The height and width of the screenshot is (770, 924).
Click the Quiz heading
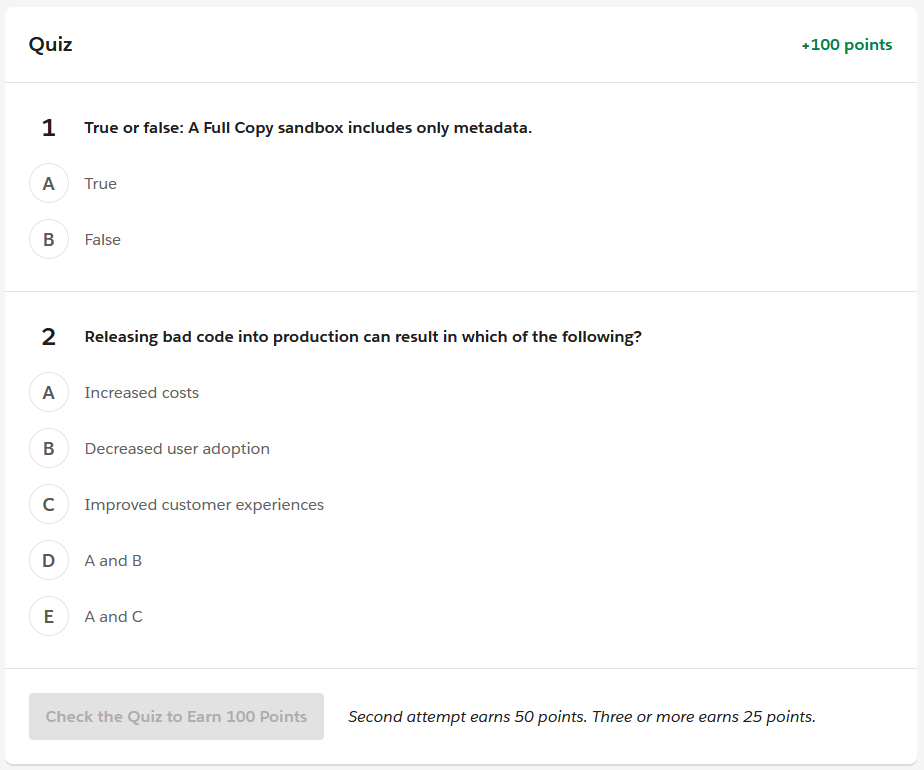pos(51,45)
